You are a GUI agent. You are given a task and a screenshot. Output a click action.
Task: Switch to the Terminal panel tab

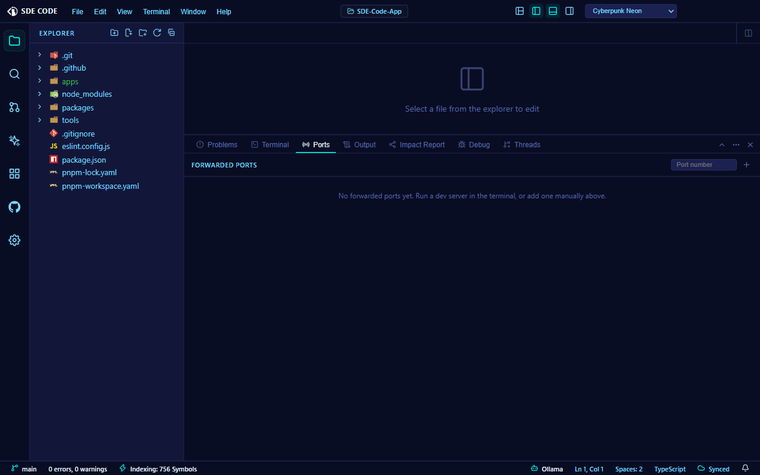pyautogui.click(x=270, y=144)
